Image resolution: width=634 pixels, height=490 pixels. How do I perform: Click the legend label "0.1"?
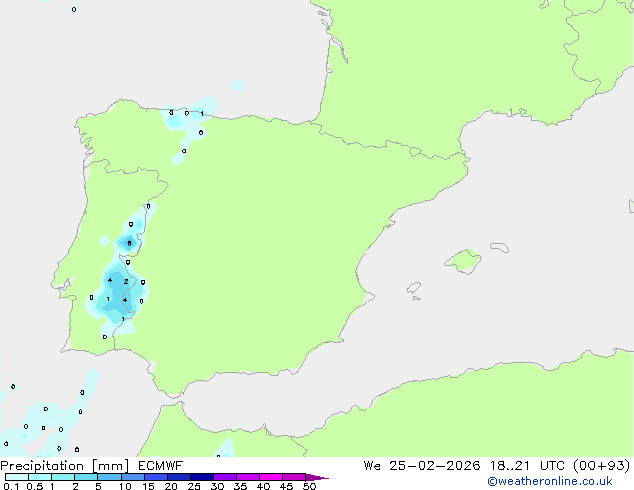coord(11,486)
